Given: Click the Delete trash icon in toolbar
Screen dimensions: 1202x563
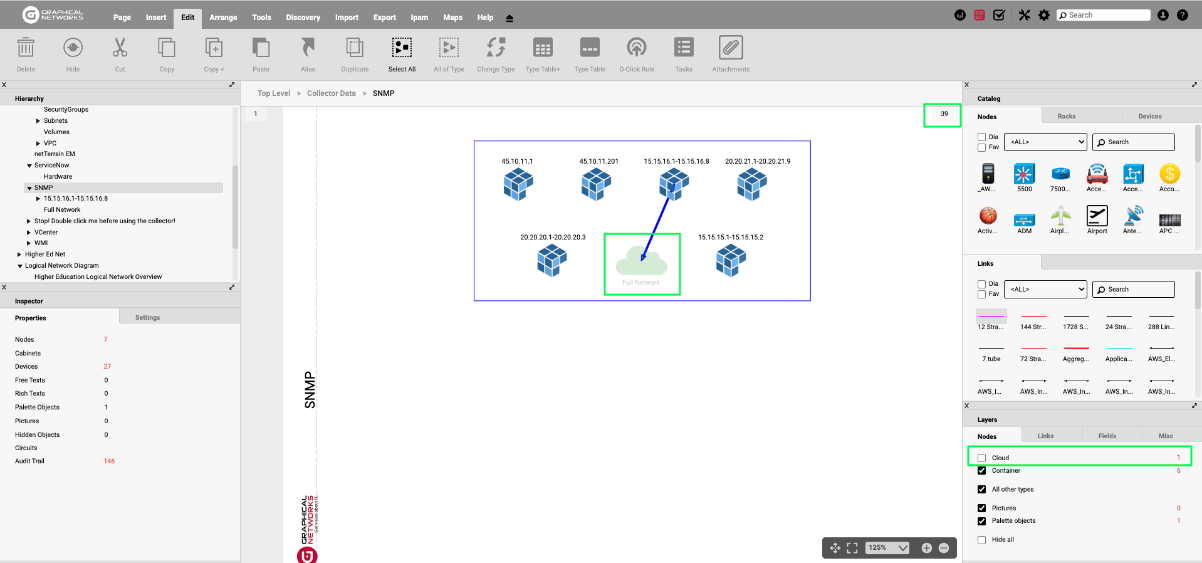Looking at the screenshot, I should tap(26, 48).
